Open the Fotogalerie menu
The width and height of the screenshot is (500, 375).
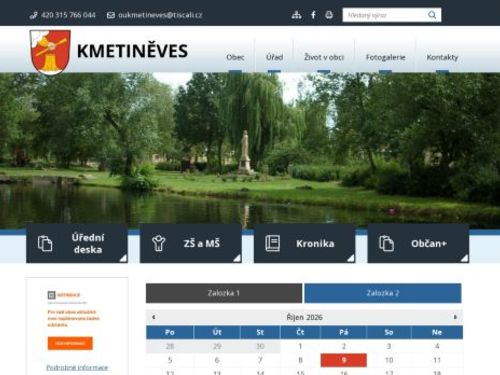[x=385, y=57]
